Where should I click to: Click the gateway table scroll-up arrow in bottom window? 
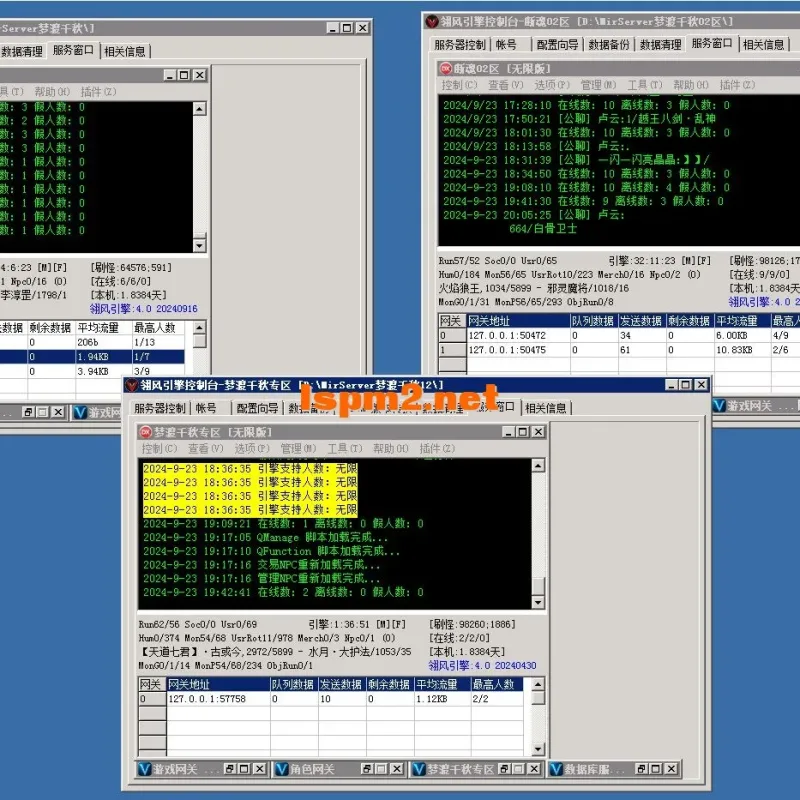[x=538, y=684]
